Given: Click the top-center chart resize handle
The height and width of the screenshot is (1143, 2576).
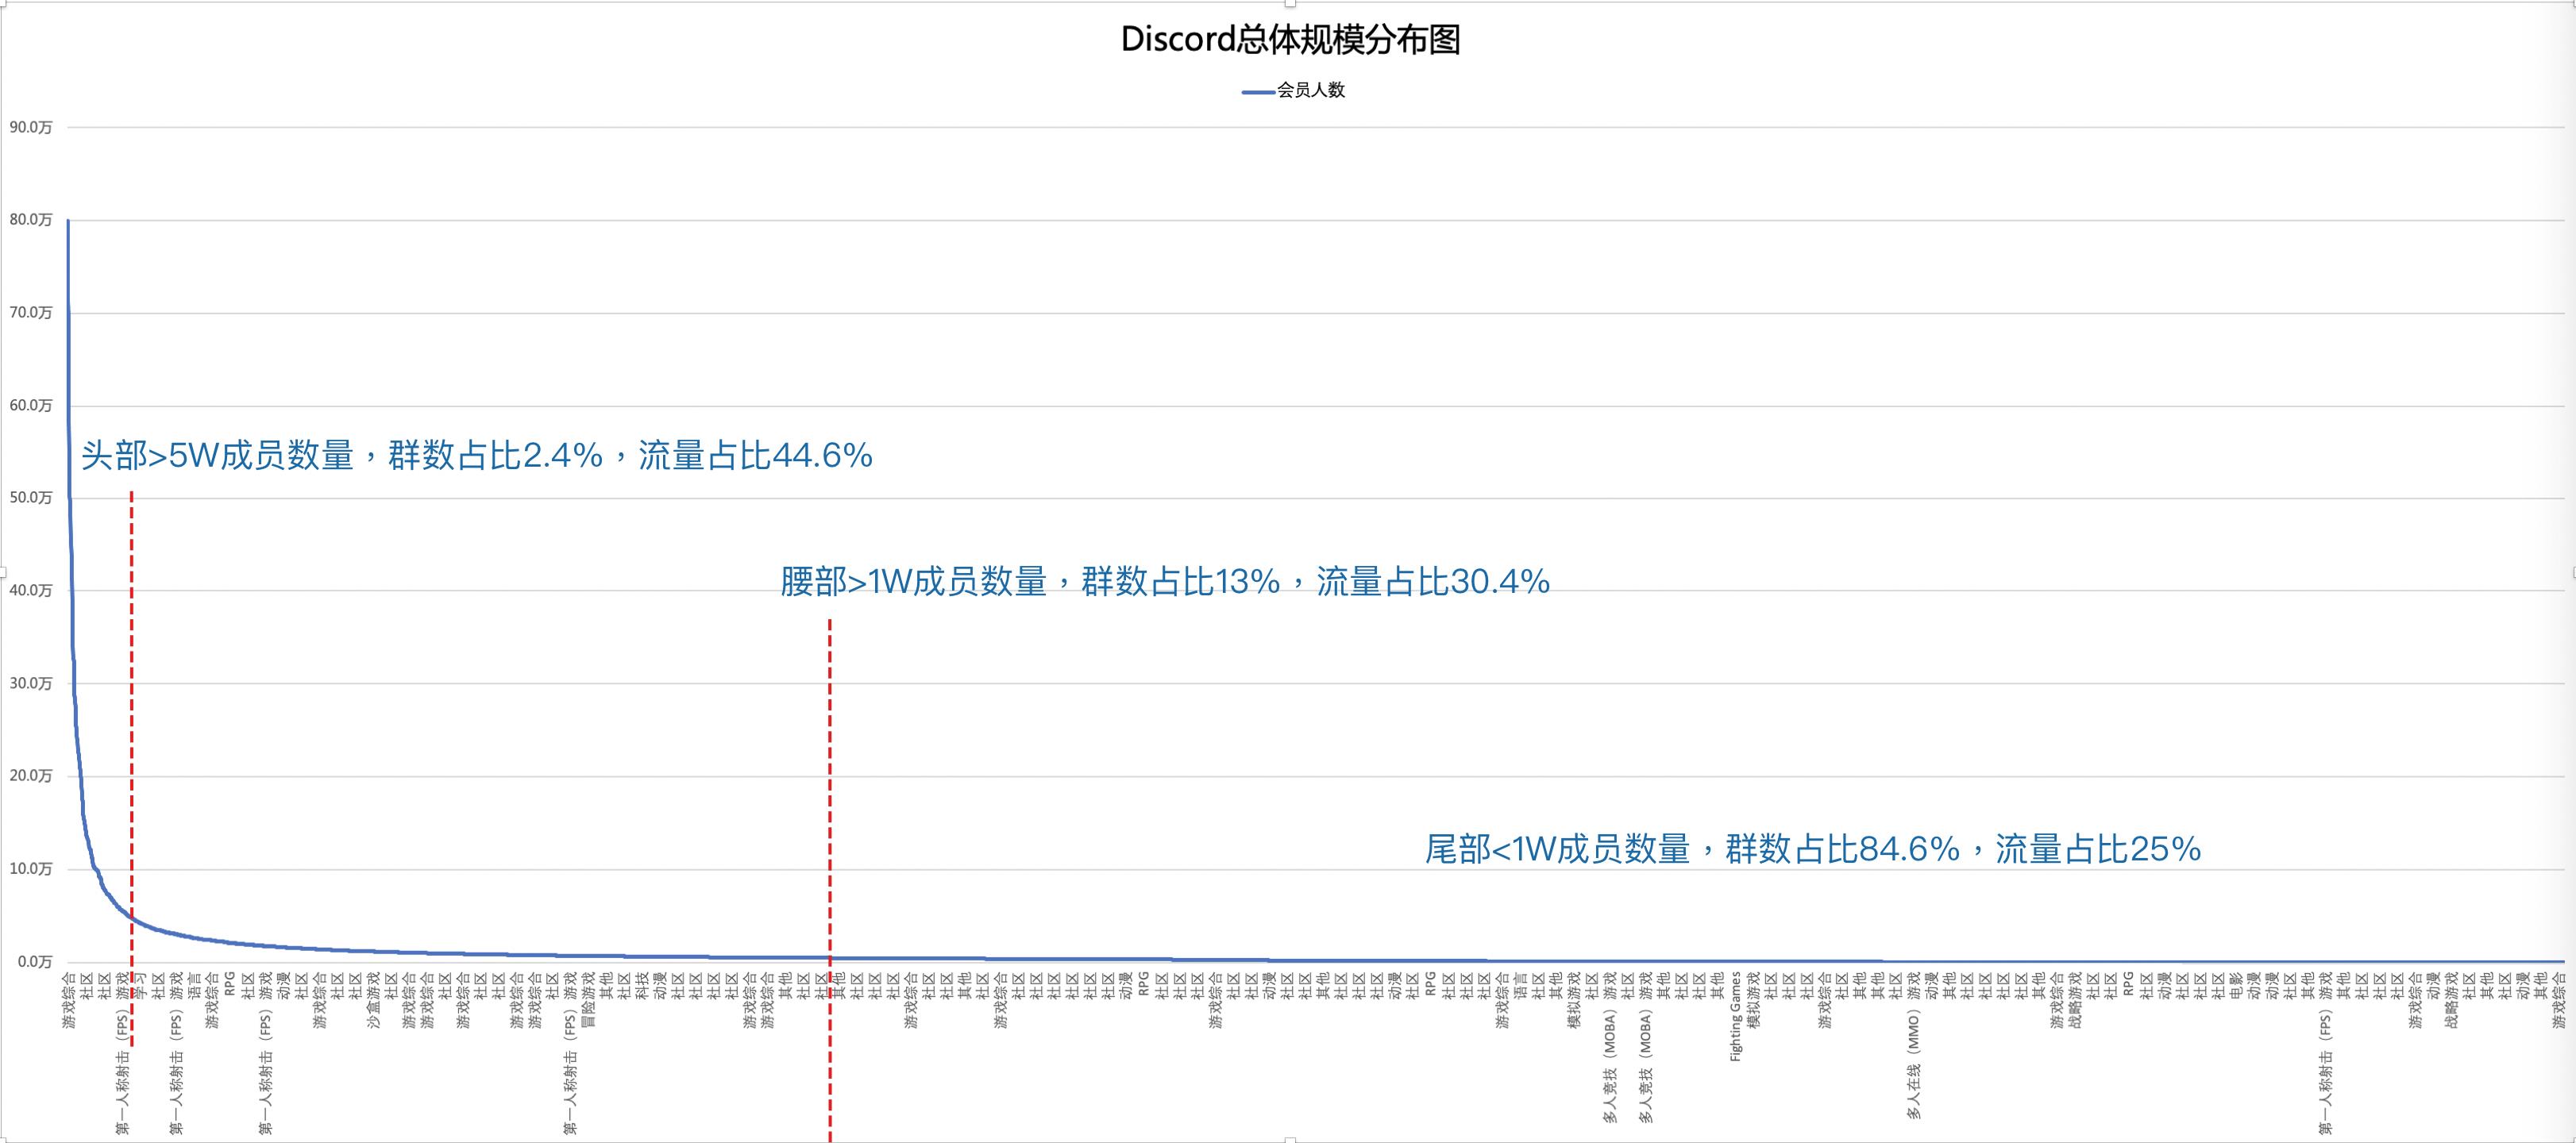Looking at the screenshot, I should click(1290, 3).
